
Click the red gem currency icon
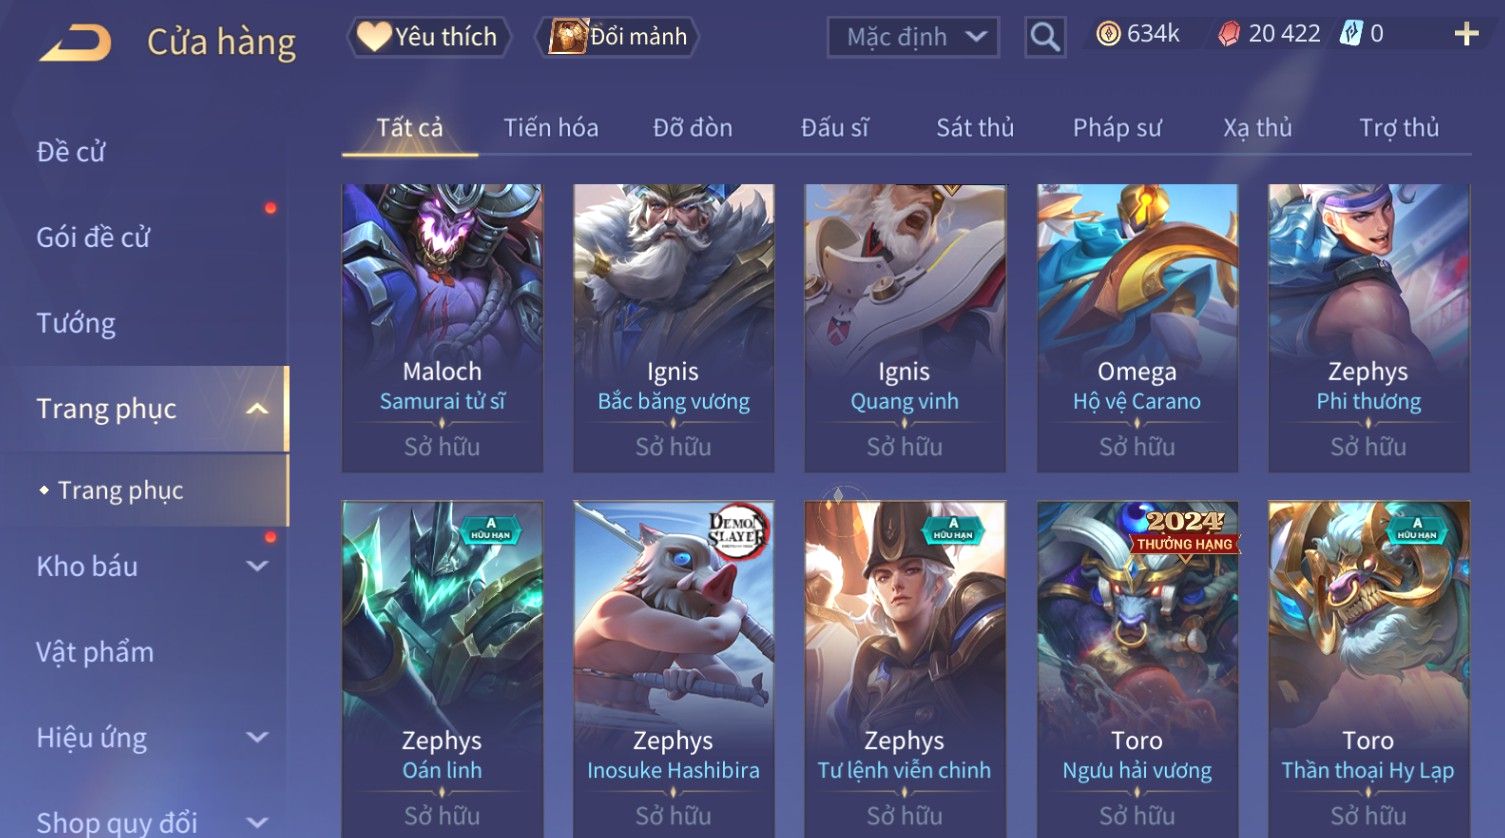(x=1229, y=34)
